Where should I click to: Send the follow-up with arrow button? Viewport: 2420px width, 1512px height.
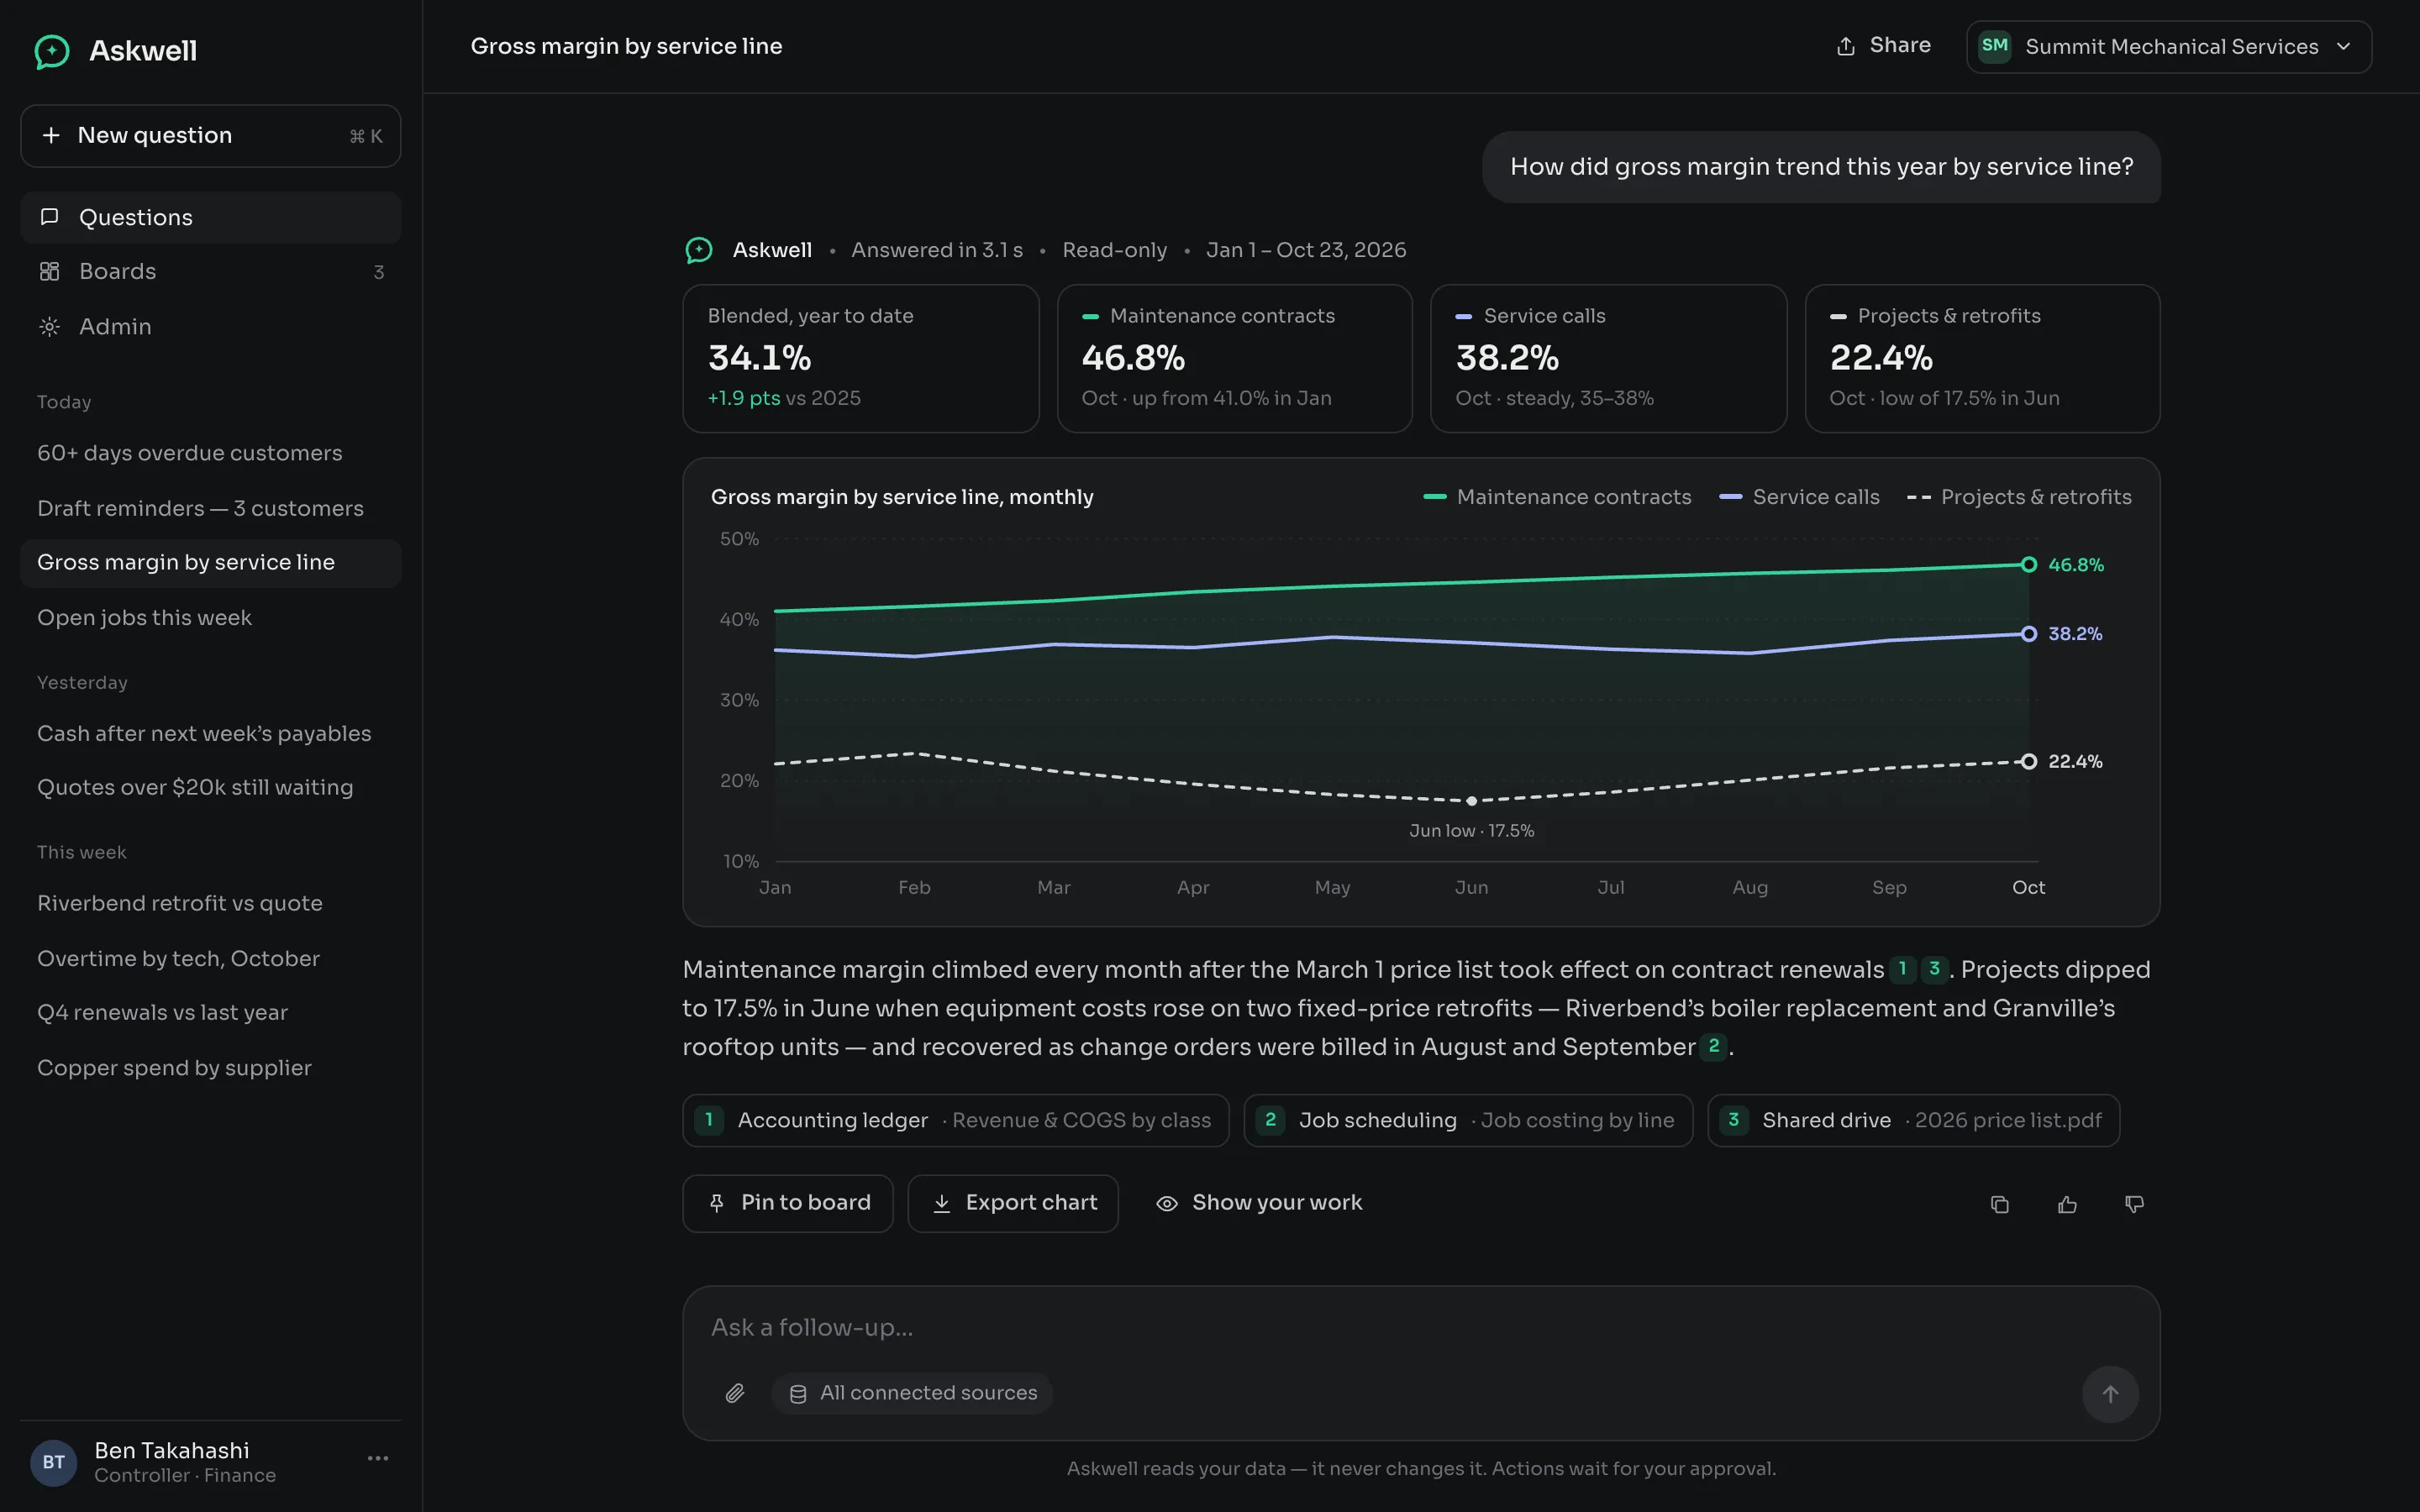pyautogui.click(x=2110, y=1394)
